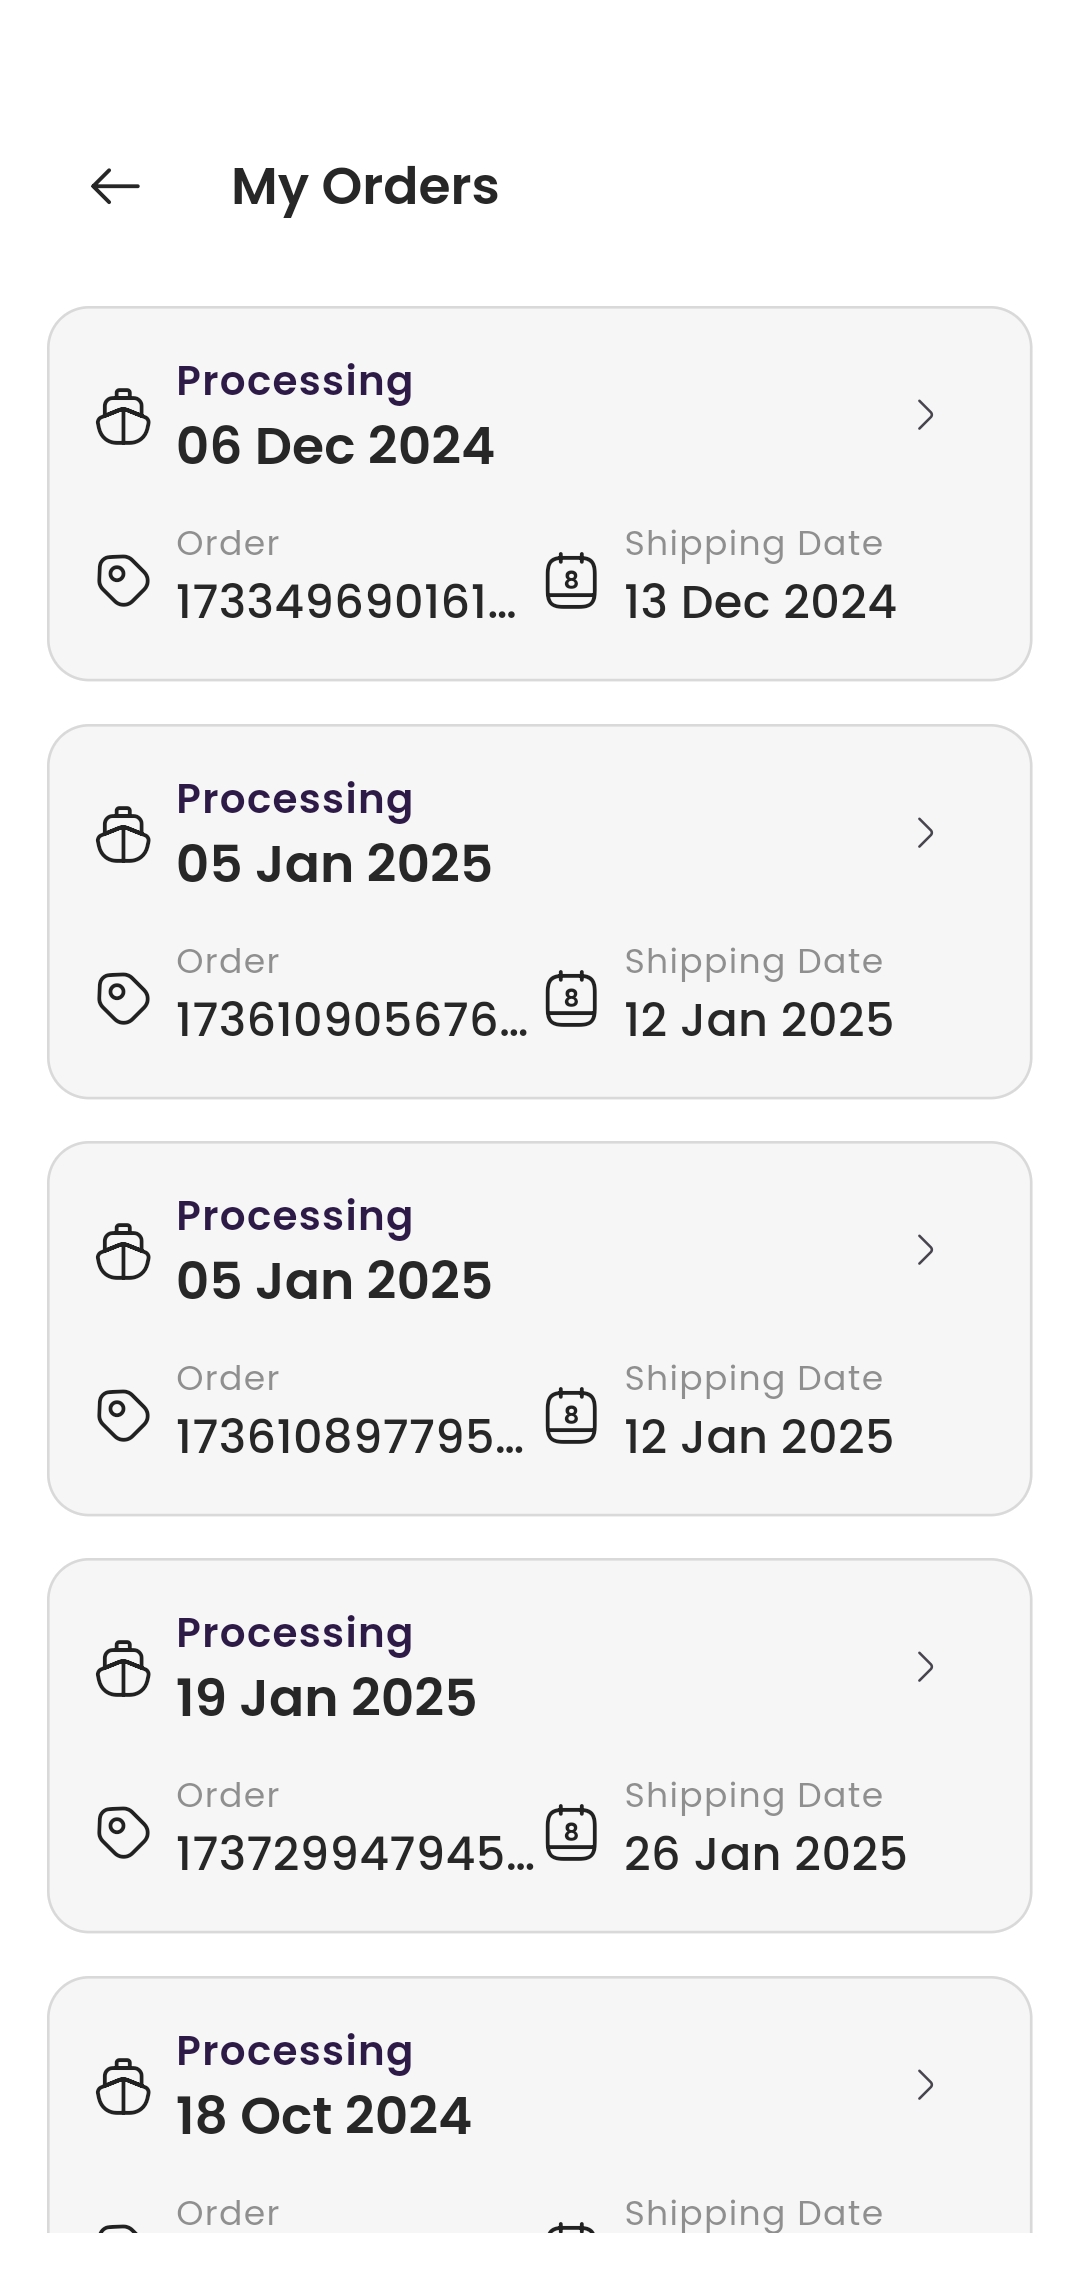The width and height of the screenshot is (1080, 2280).
Task: Click ship icon on 18 Oct 2024 order
Action: tap(123, 2086)
